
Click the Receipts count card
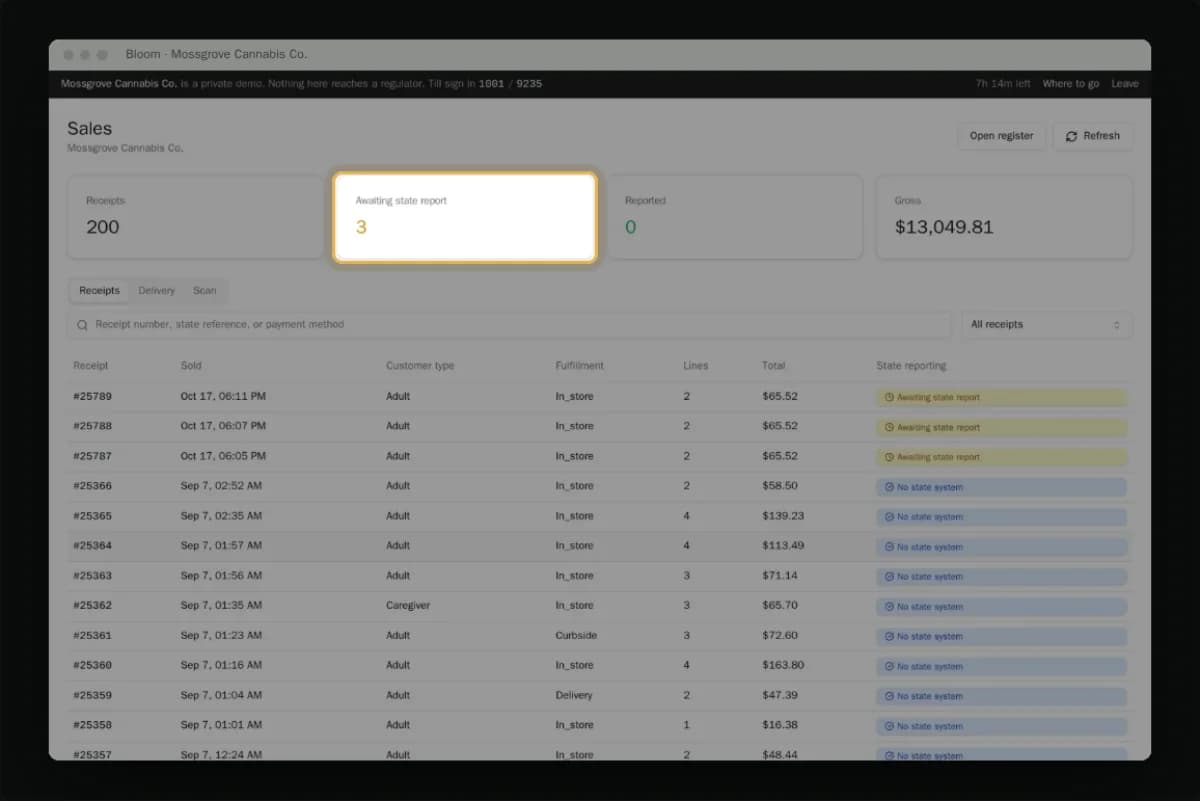[x=195, y=218]
